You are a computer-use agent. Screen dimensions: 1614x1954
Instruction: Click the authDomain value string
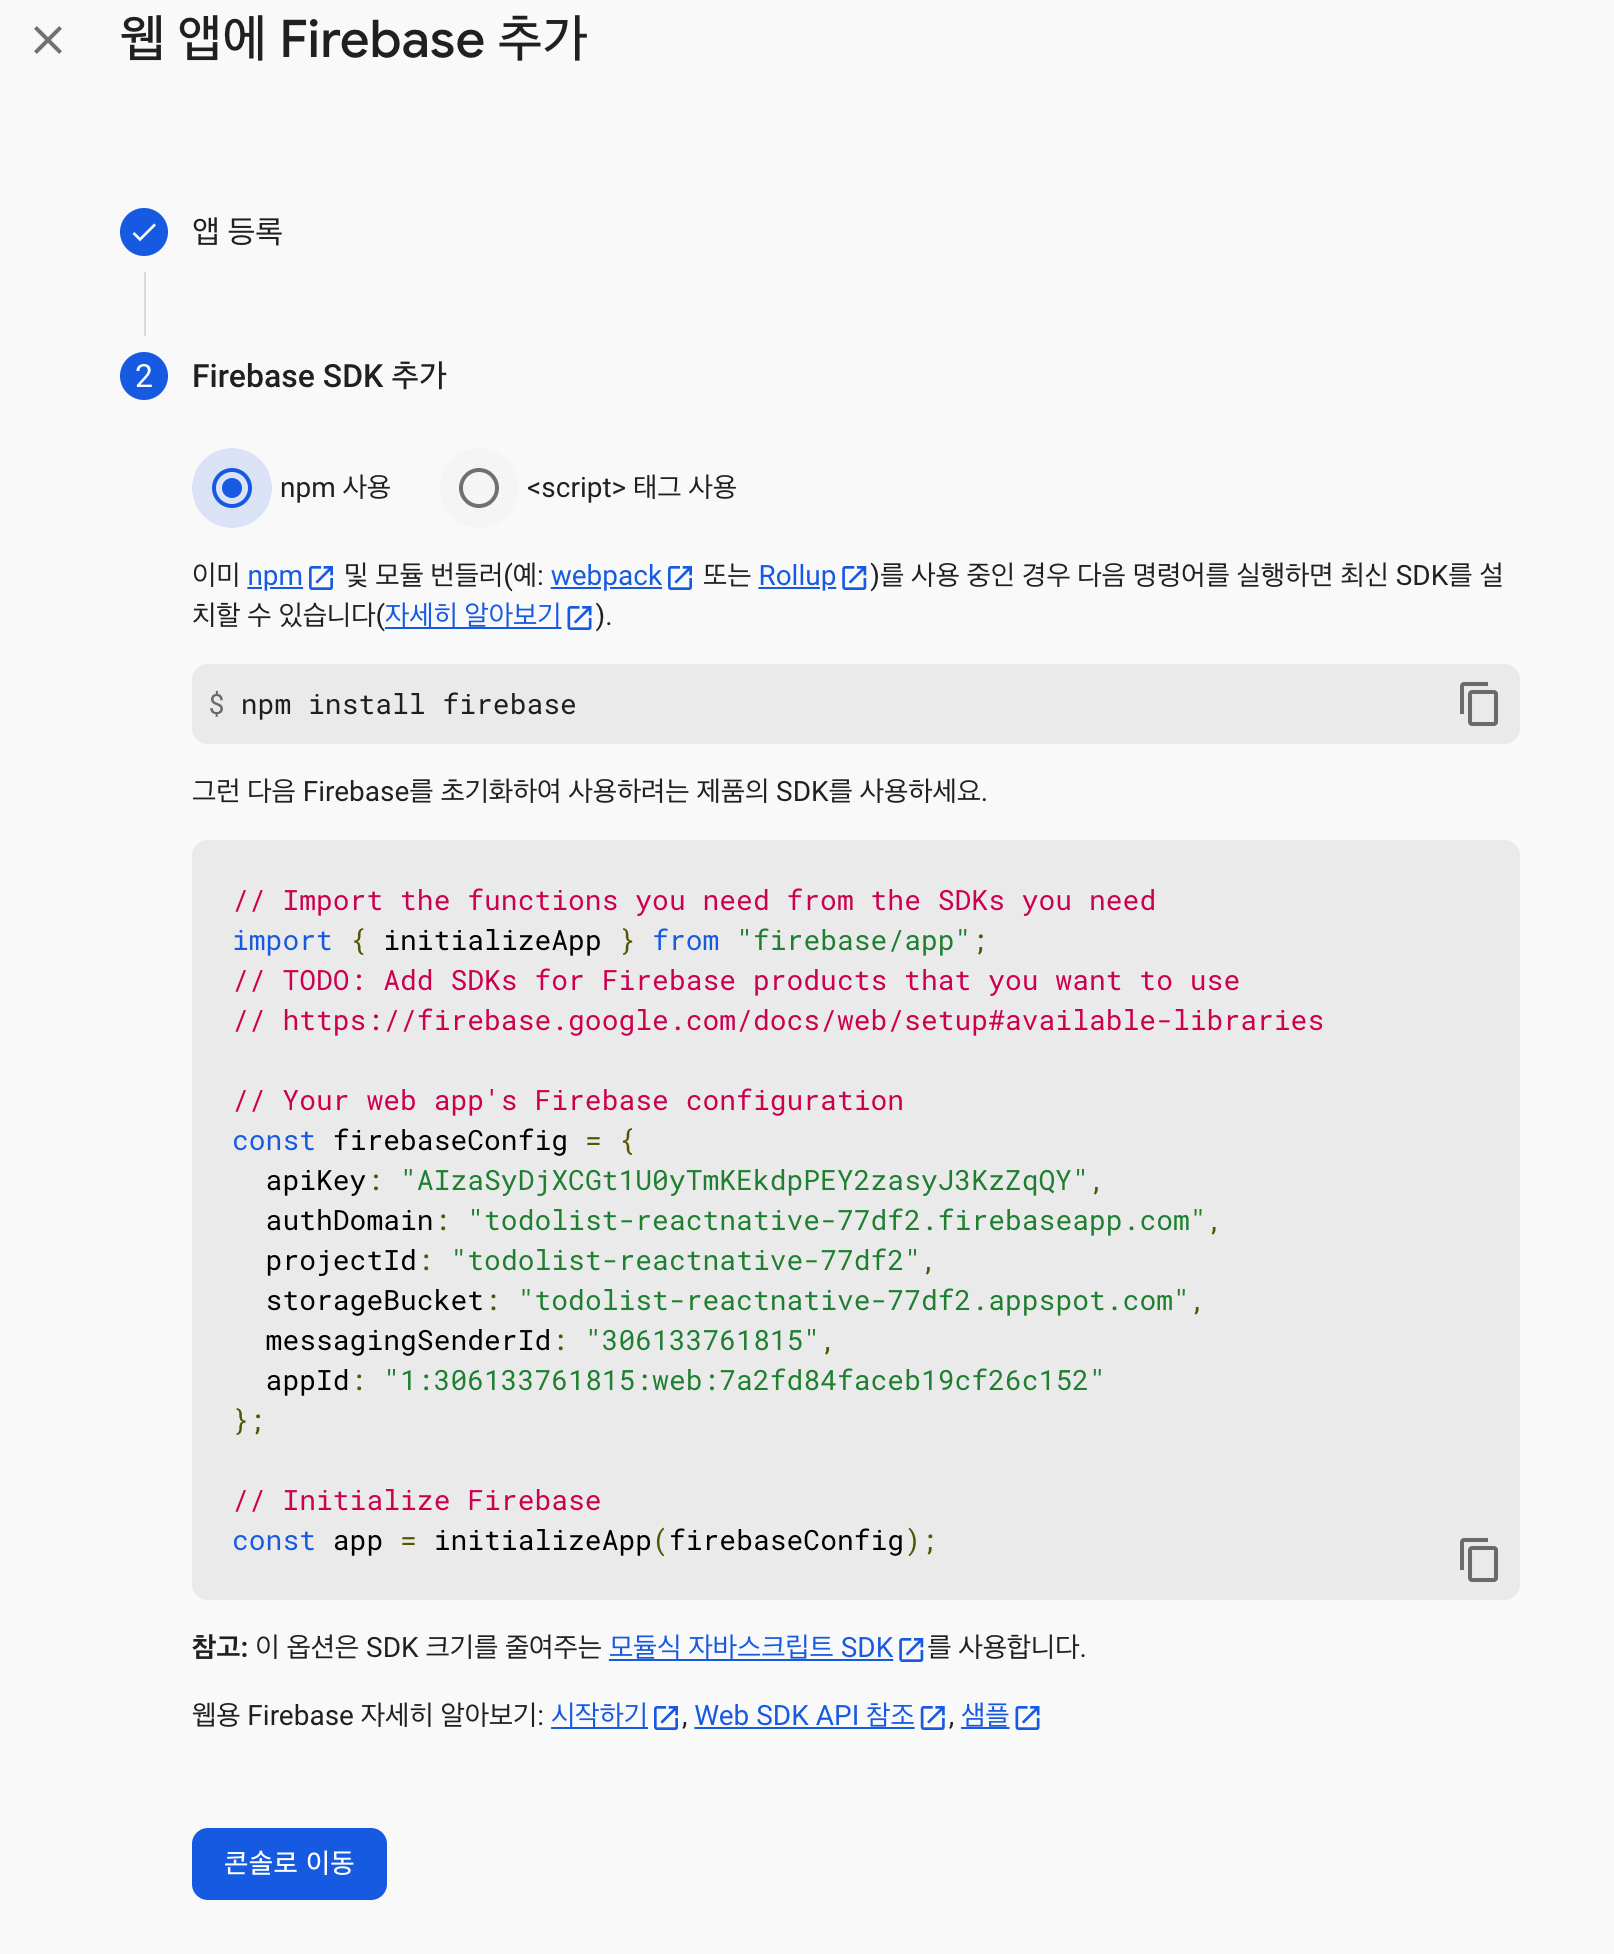(836, 1221)
